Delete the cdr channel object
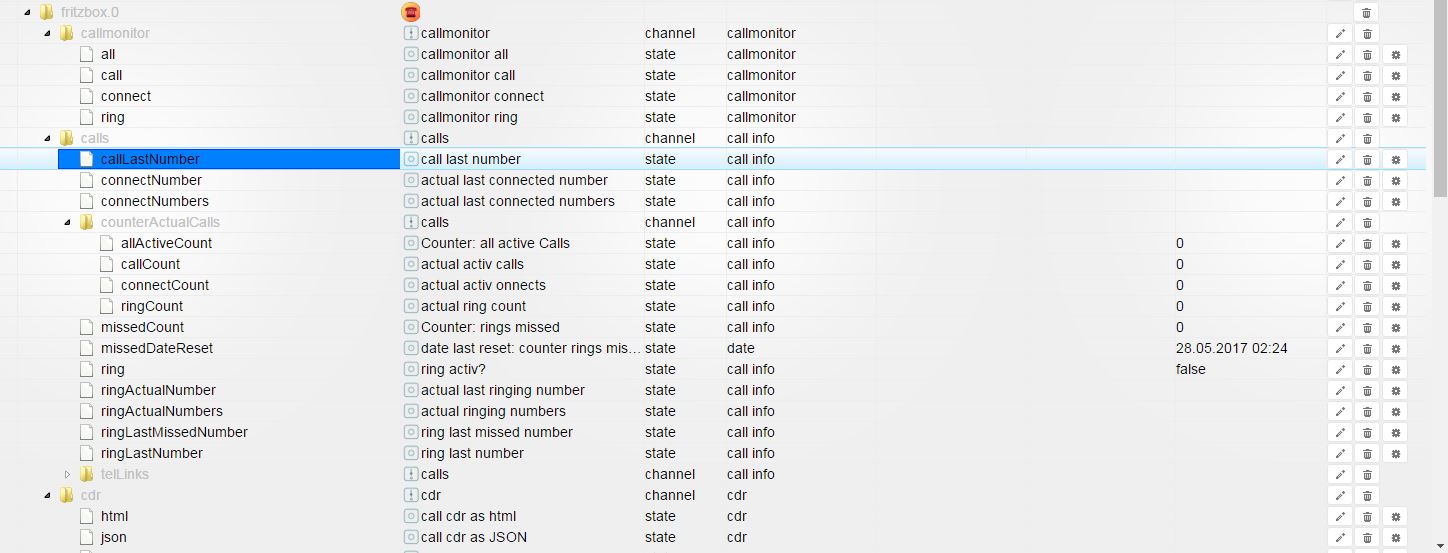The width and height of the screenshot is (1448, 553). (x=1366, y=495)
